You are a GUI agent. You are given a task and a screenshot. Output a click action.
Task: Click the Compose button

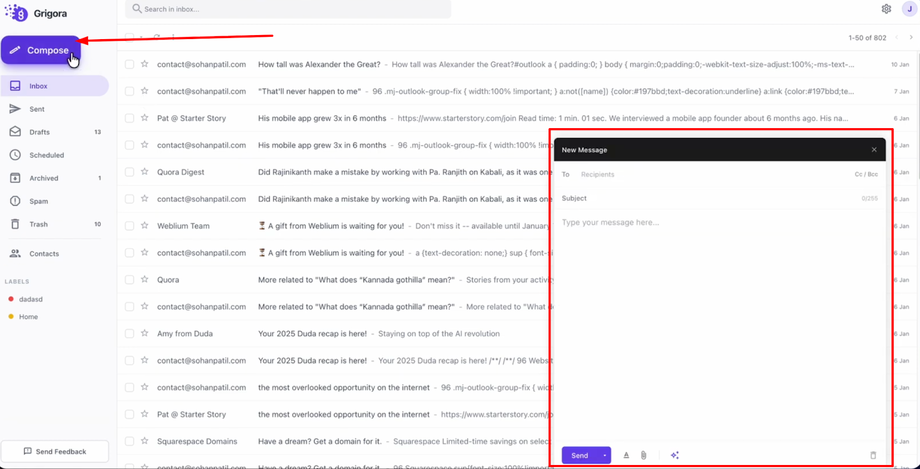(40, 50)
